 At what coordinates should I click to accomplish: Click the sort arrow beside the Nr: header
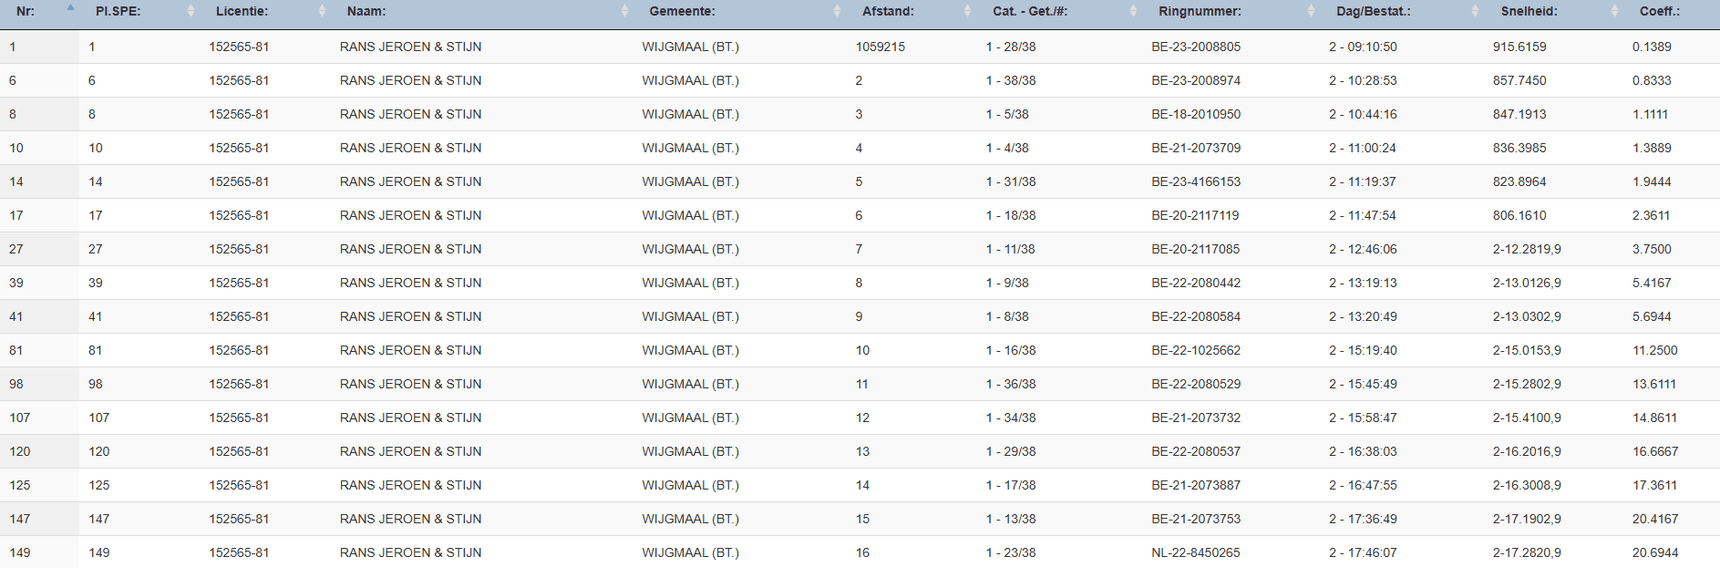point(70,8)
